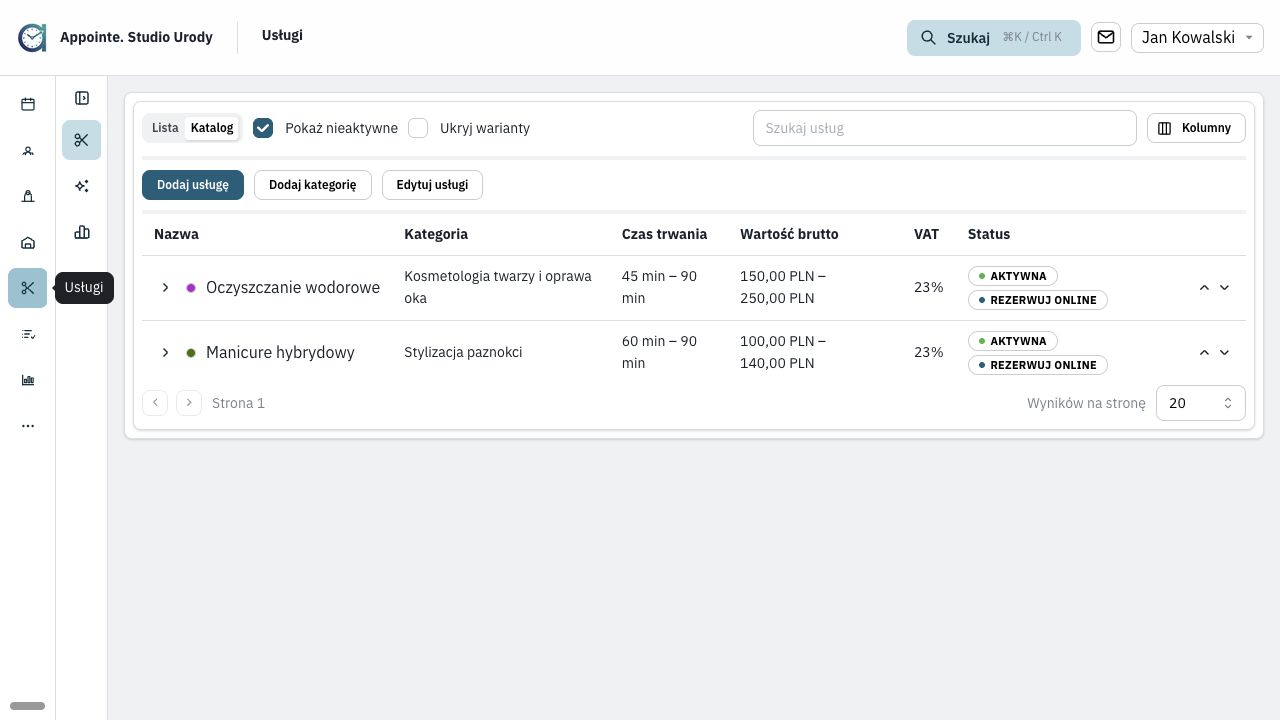Open the three-dots more menu
Viewport: 1280px width, 720px height.
pyautogui.click(x=28, y=426)
